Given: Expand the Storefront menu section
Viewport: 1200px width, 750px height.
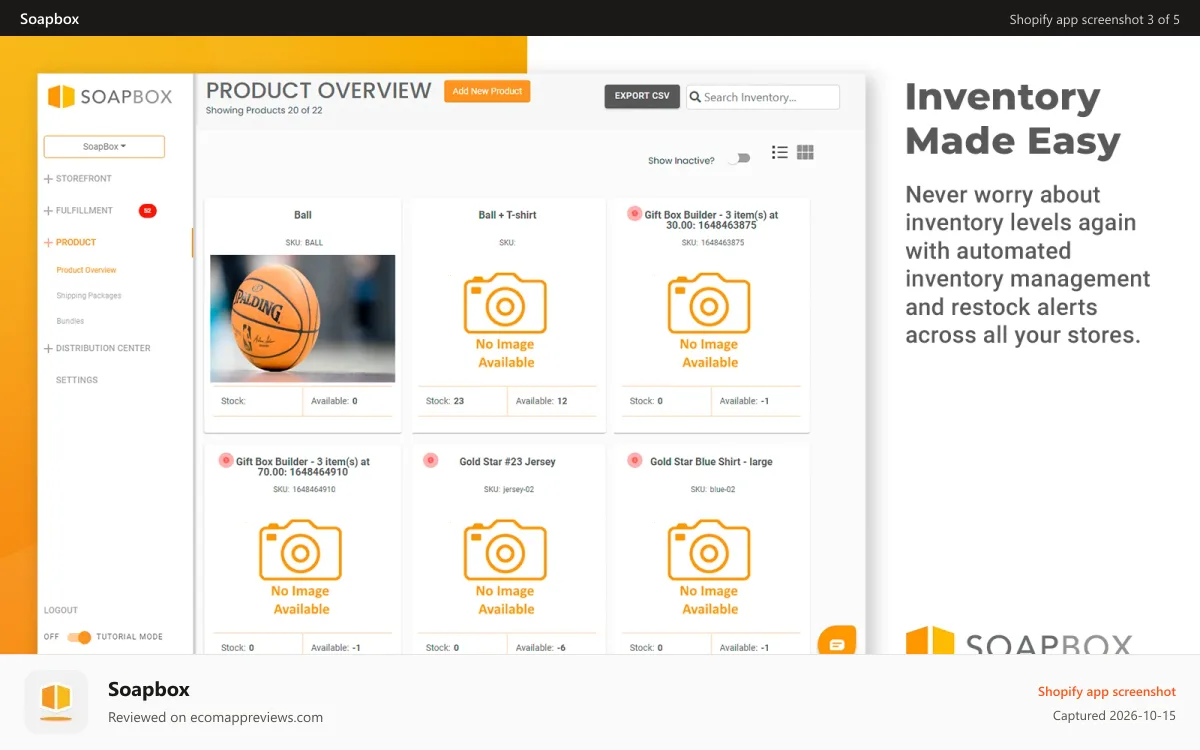Looking at the screenshot, I should pyautogui.click(x=78, y=179).
